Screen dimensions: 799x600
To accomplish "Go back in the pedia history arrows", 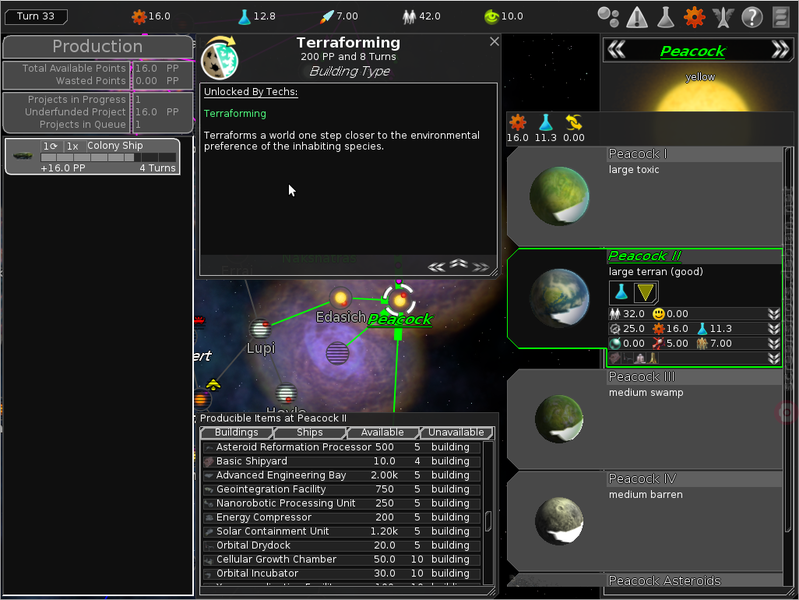I will click(x=436, y=267).
